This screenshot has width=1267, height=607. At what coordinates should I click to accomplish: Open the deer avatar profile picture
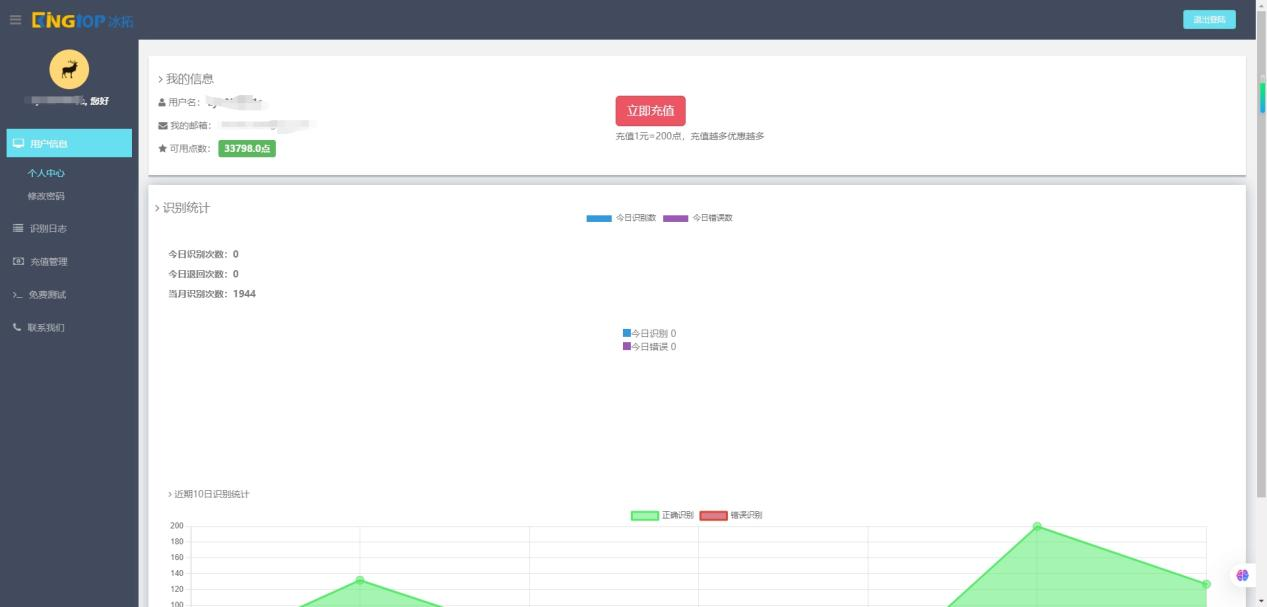click(x=69, y=69)
